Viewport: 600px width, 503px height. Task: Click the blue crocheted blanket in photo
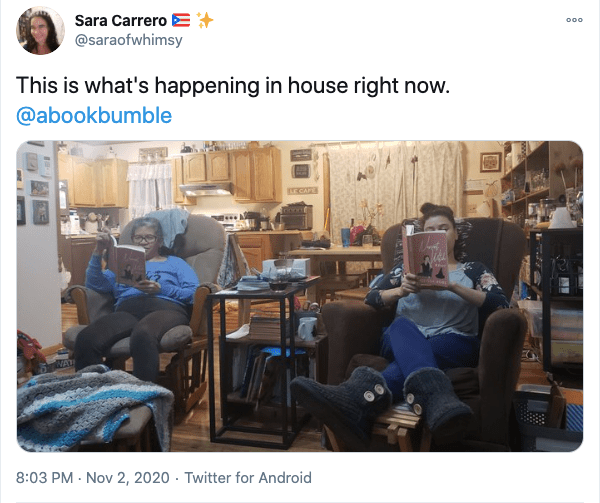tap(92, 407)
